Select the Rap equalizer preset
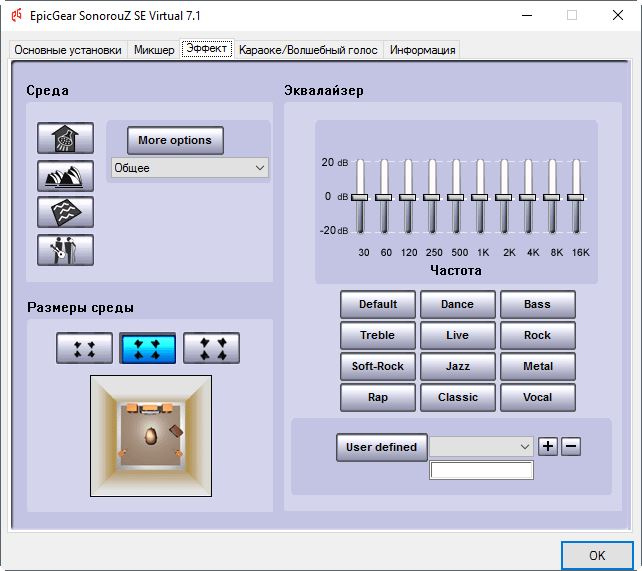This screenshot has height=571, width=642. pyautogui.click(x=378, y=397)
